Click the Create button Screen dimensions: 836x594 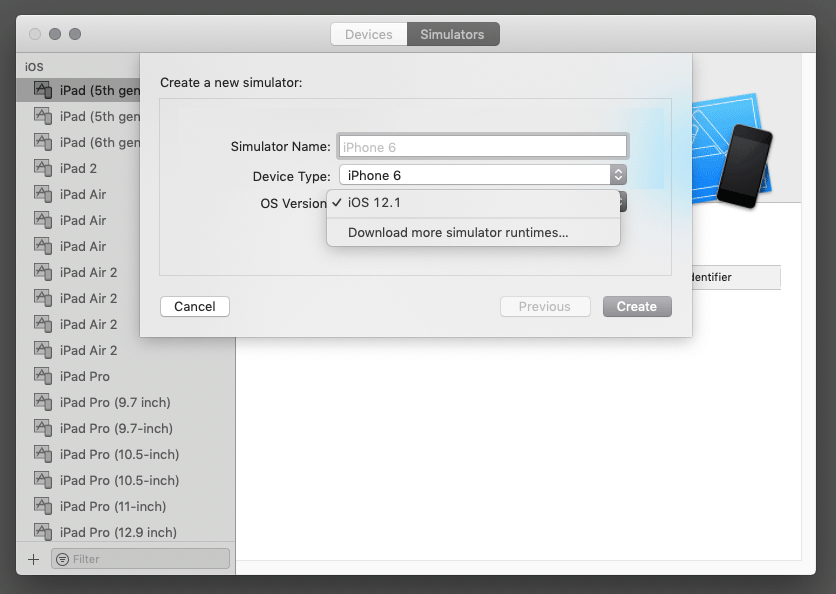(x=637, y=307)
